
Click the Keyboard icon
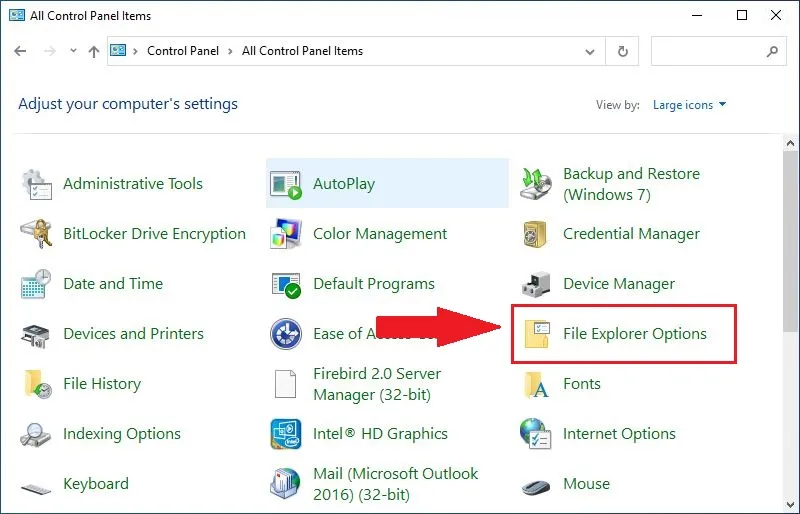point(36,488)
